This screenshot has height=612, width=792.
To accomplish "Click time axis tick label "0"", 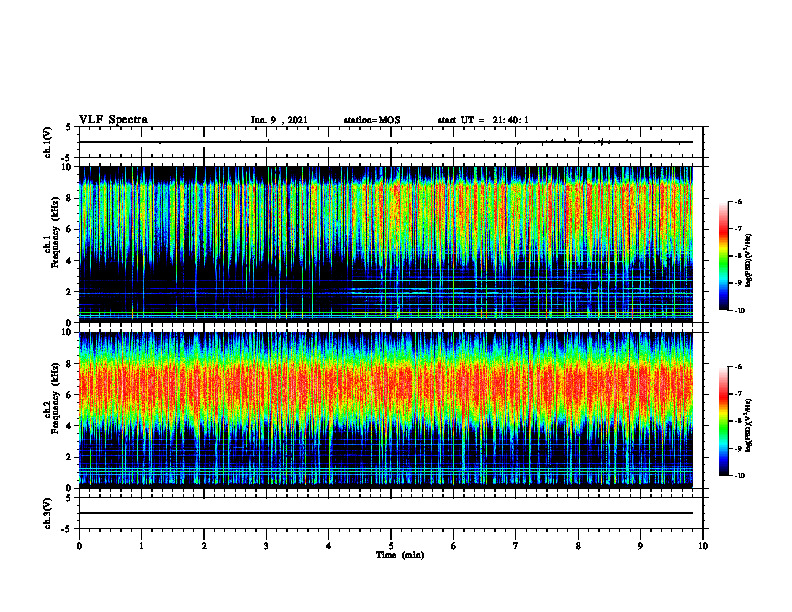I will (79, 546).
